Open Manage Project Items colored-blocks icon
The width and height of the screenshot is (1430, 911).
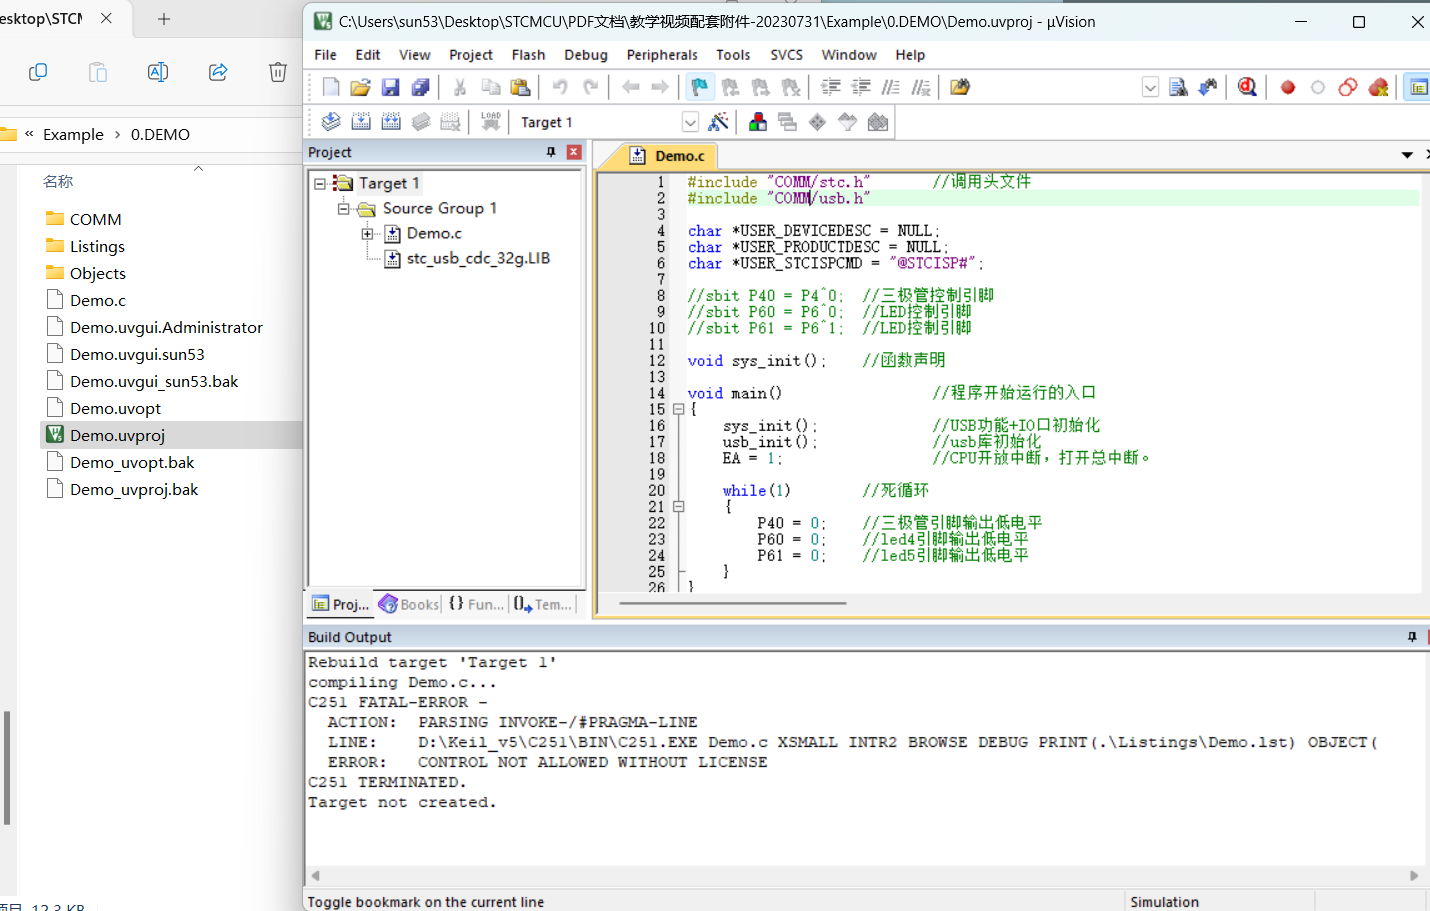pos(758,122)
